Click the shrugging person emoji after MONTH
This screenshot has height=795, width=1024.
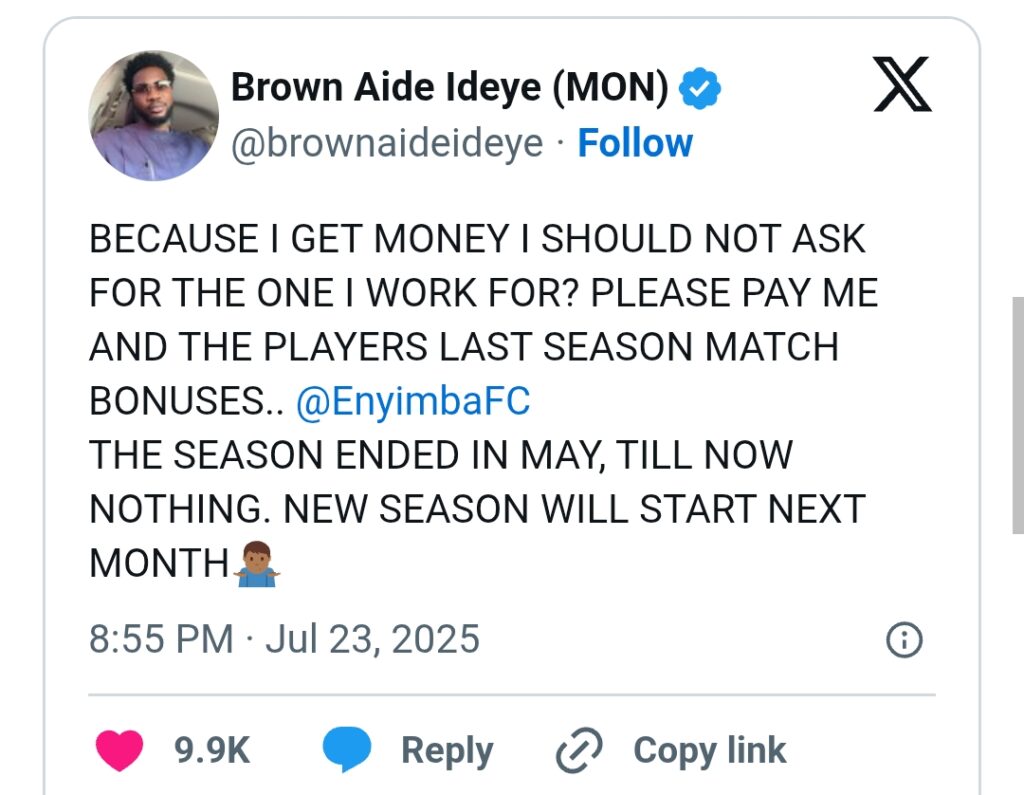click(x=258, y=564)
